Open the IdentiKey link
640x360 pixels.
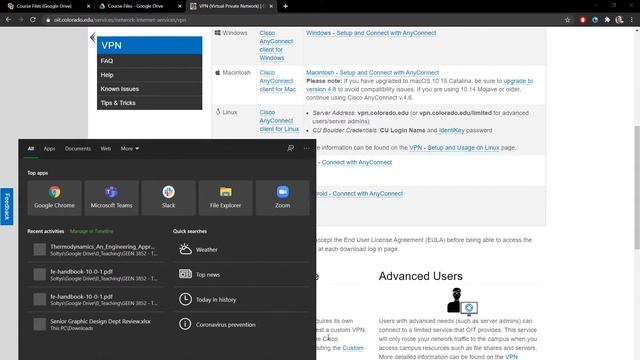[x=451, y=130]
